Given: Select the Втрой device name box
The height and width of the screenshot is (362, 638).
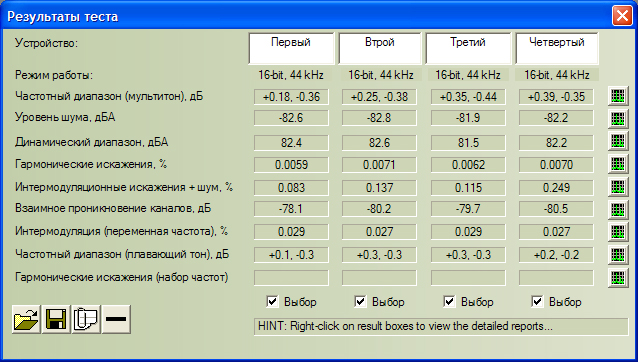Looking at the screenshot, I should (x=380, y=48).
